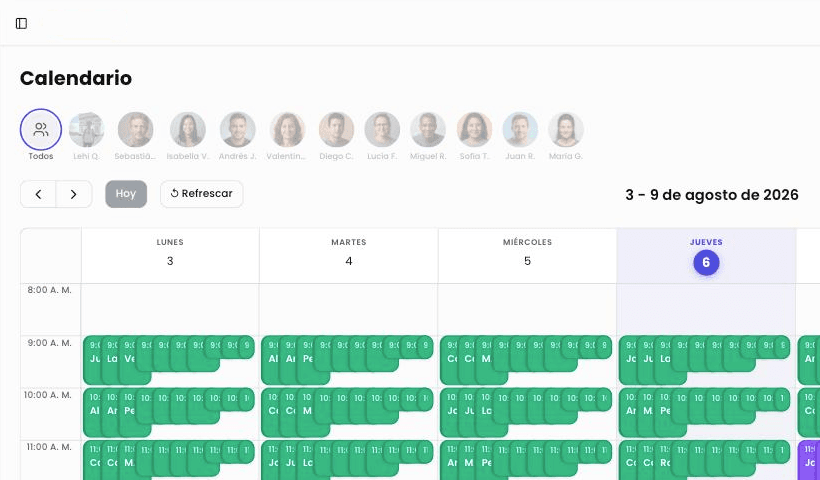Viewport: 820px width, 480px height.
Task: Click the Calendario page title
Action: pyautogui.click(x=76, y=78)
